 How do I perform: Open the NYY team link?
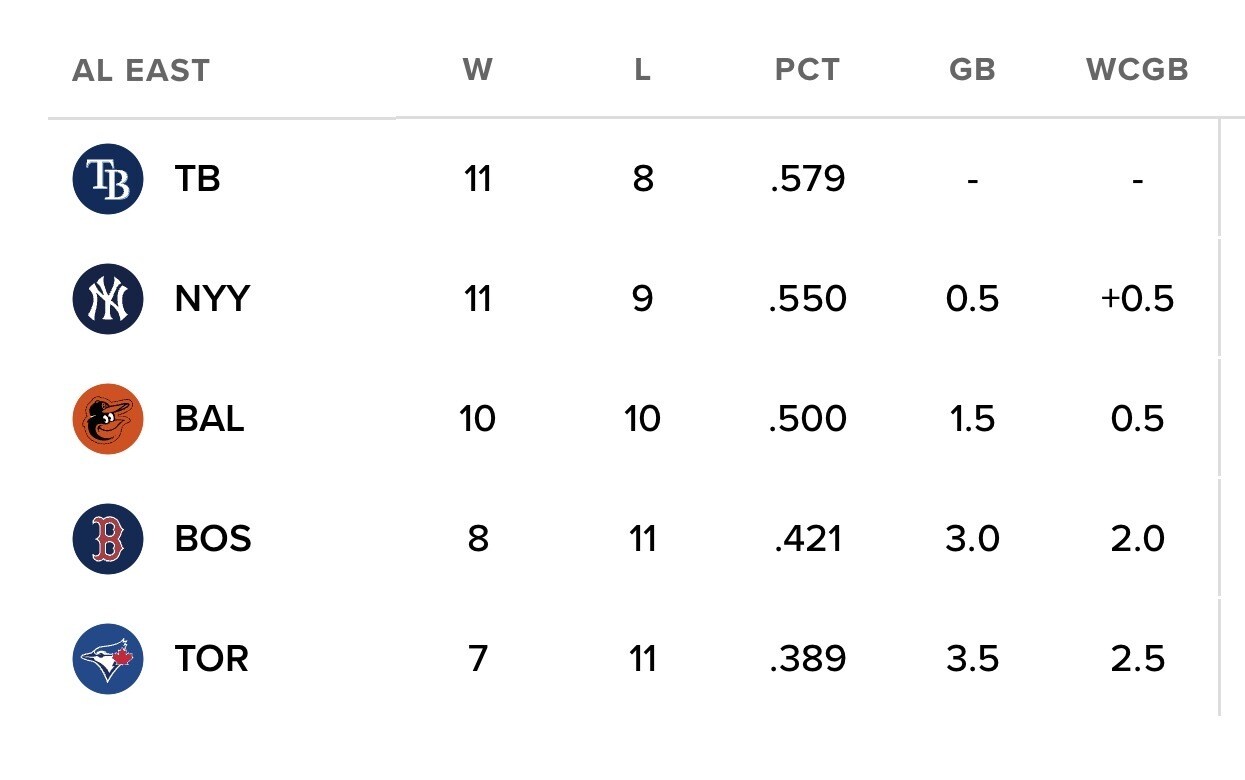[212, 299]
